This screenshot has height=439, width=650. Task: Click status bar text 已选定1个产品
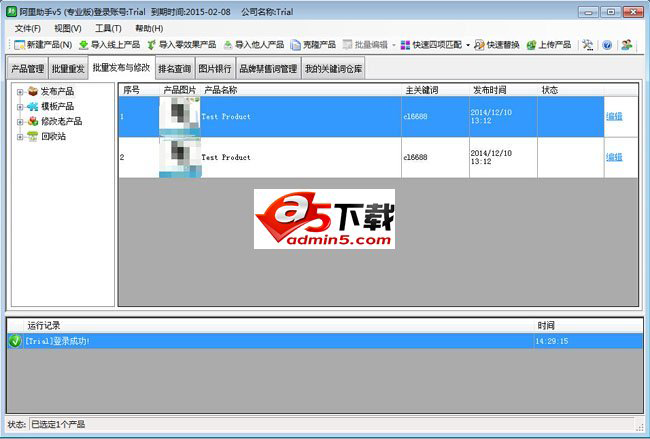point(58,424)
